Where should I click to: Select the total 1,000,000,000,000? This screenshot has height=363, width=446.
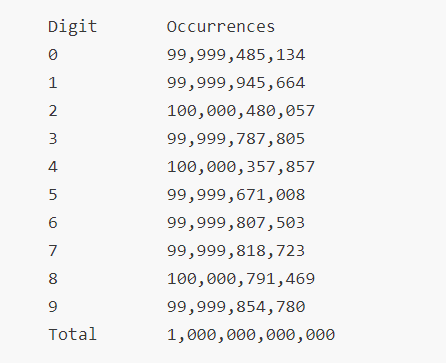pos(251,335)
